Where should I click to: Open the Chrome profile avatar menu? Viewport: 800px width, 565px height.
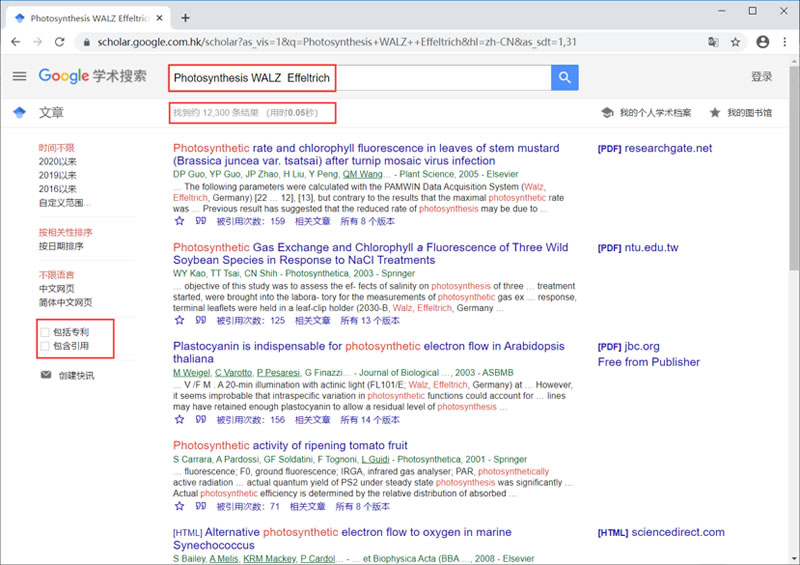763,42
